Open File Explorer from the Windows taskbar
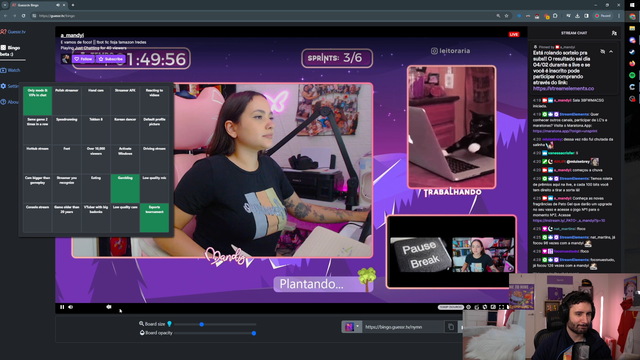 click(632, 28)
